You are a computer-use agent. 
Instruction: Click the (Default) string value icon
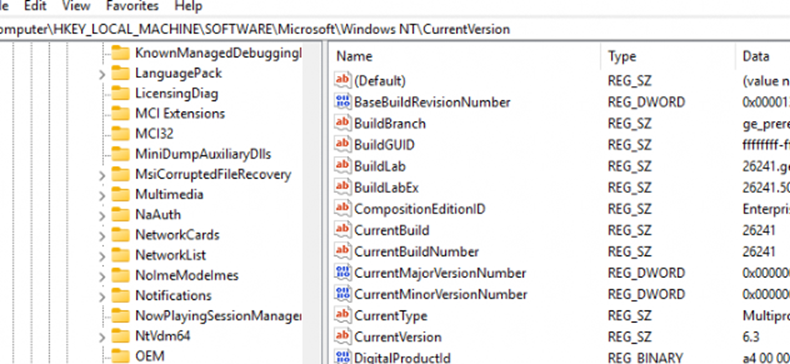(x=343, y=81)
